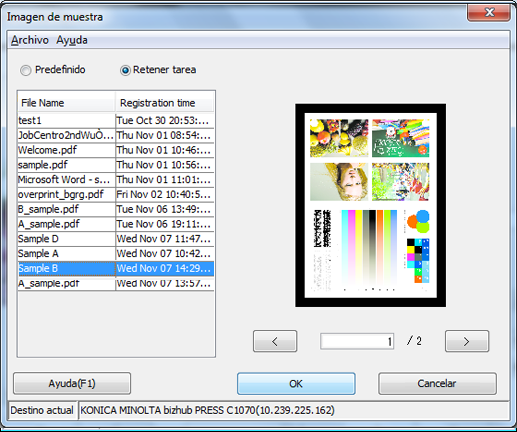
Task: Click the Wed Nov 07 11:47 time cell
Action: [x=165, y=239]
